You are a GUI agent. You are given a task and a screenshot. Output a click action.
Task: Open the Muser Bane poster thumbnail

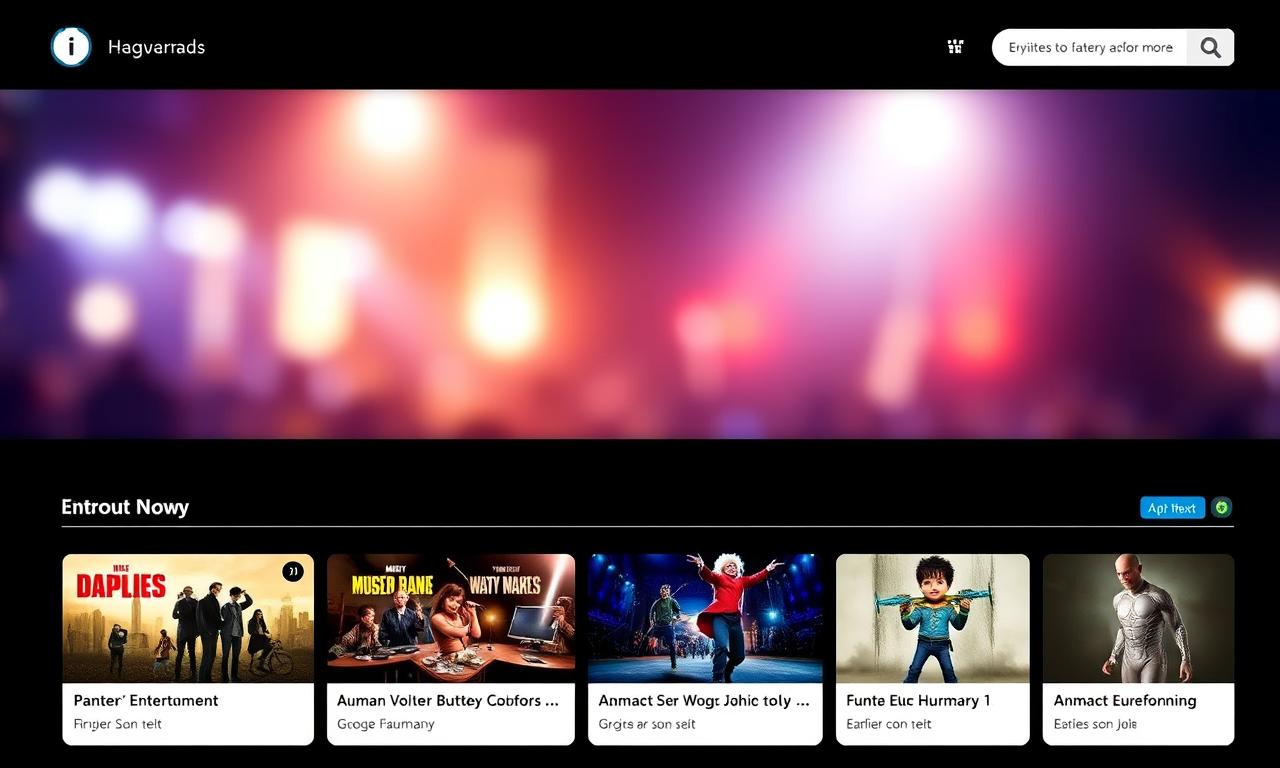click(451, 618)
